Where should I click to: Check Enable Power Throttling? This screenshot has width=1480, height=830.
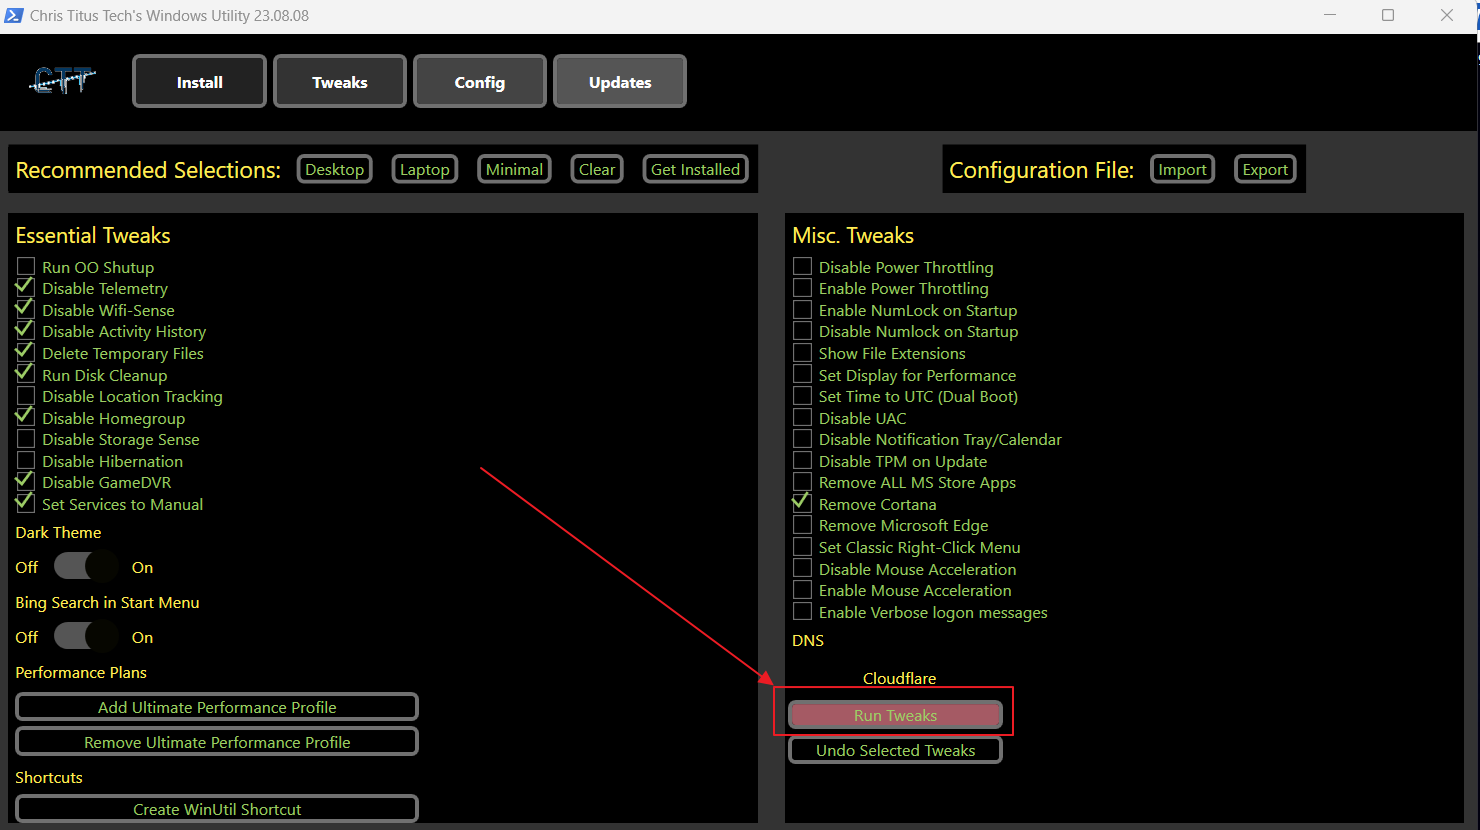click(802, 288)
